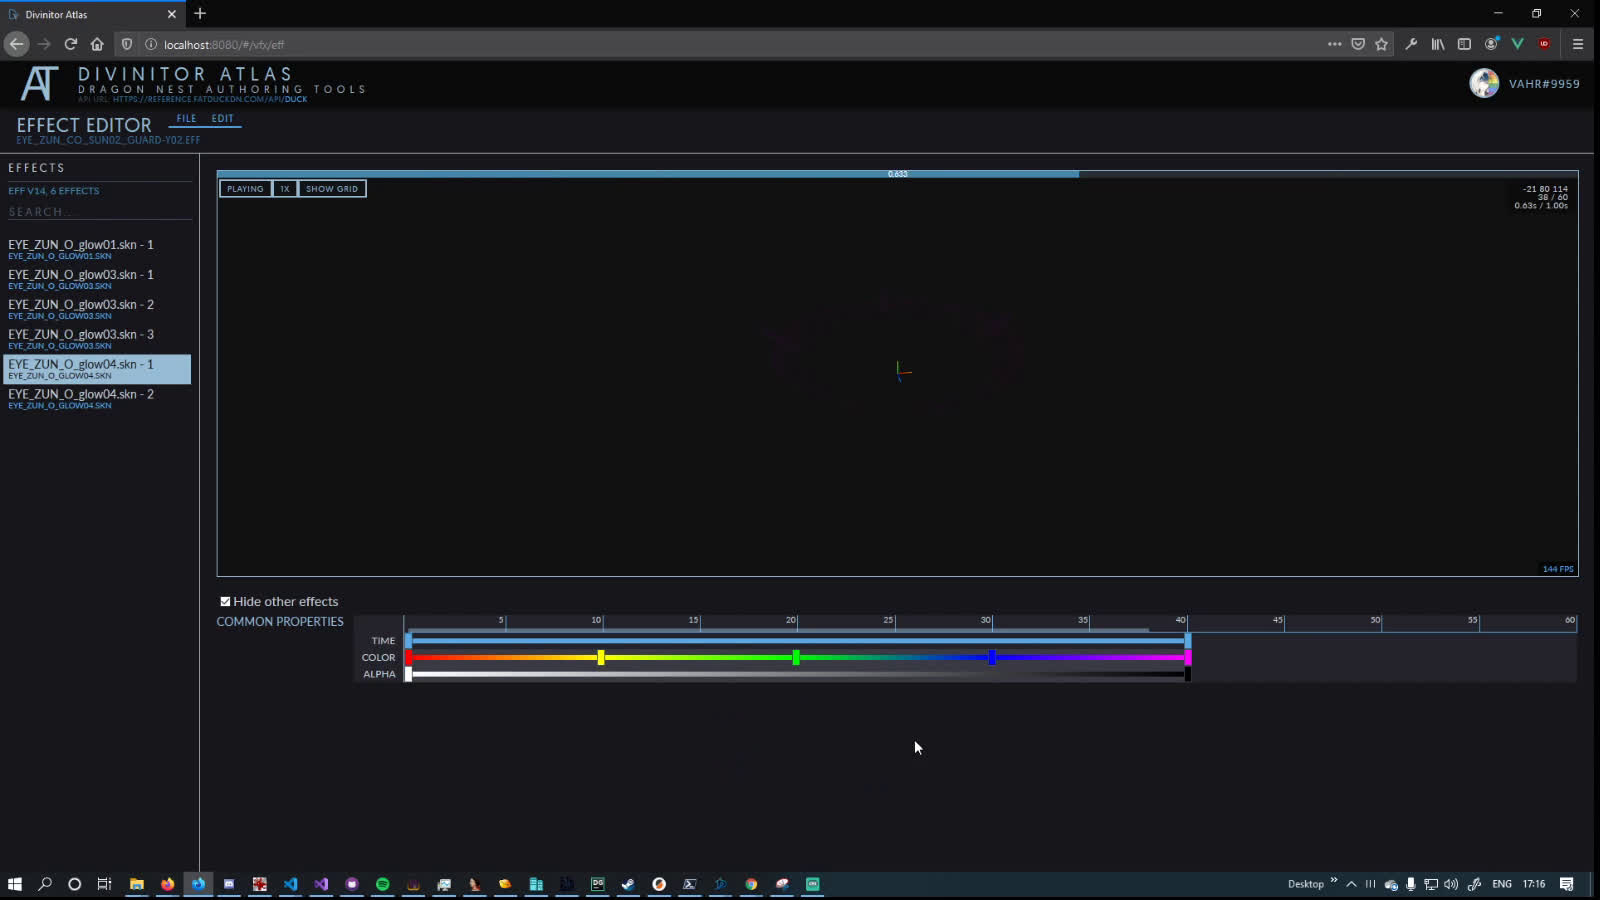1600x900 pixels.
Task: Select the green keyframe on the COLOR track
Action: tap(795, 657)
